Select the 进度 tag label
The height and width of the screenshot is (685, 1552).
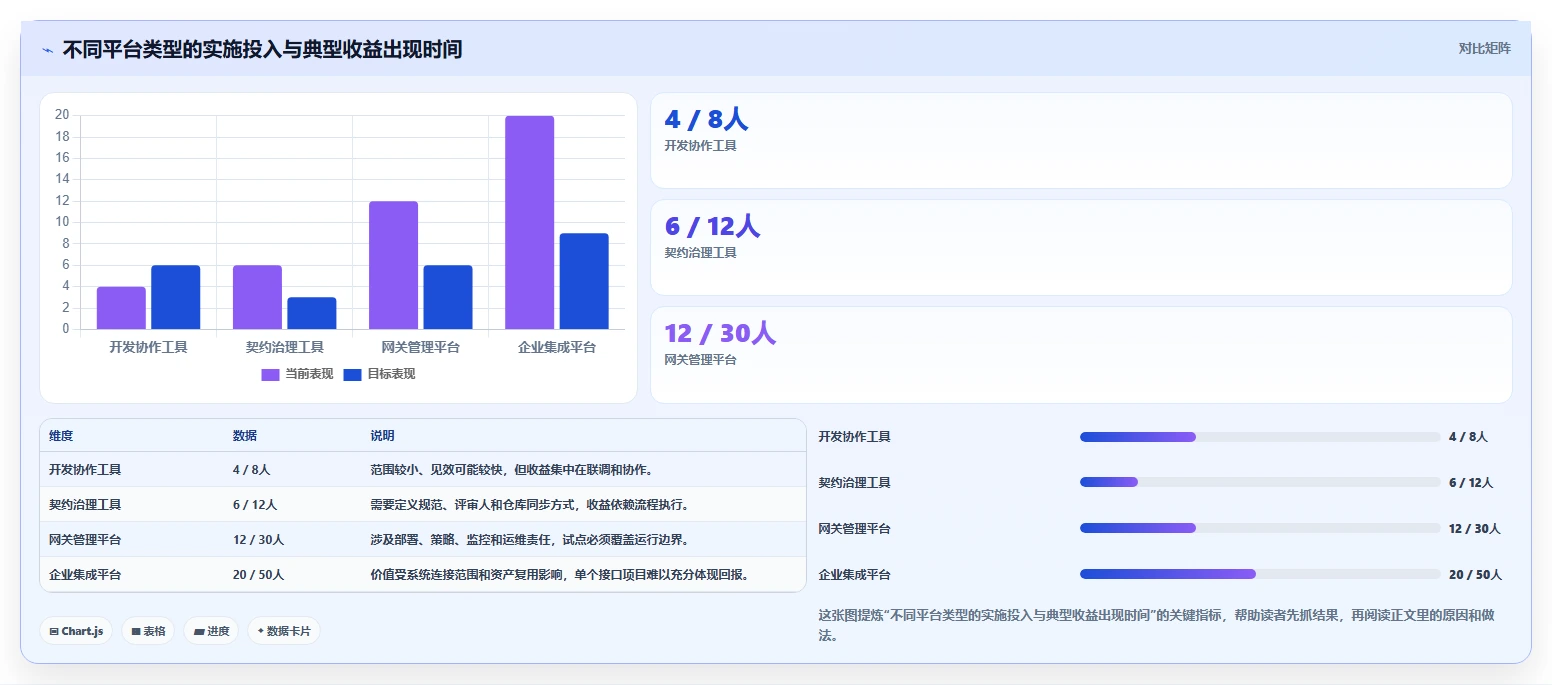tap(218, 632)
